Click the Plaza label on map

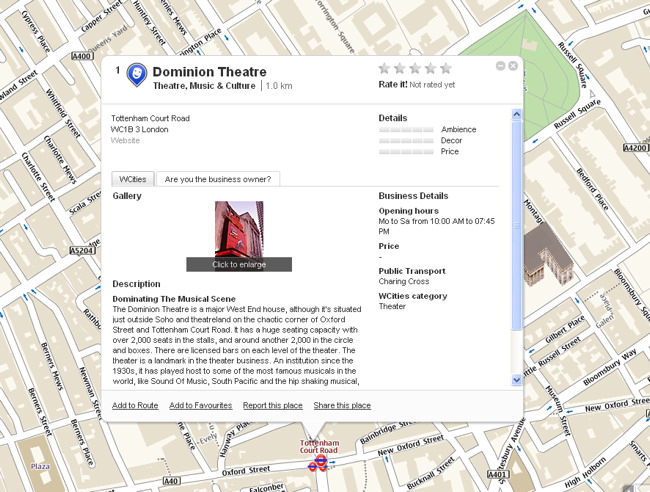tap(40, 466)
